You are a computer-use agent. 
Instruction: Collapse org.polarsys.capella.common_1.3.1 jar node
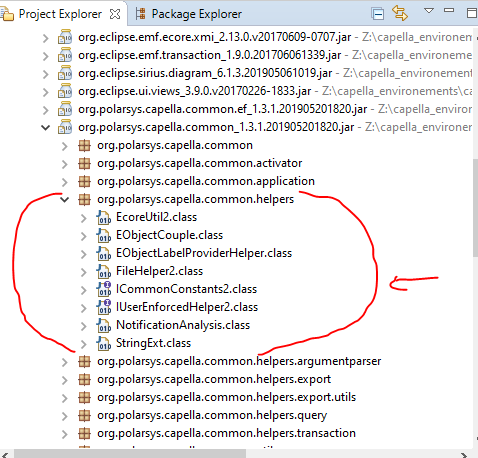click(x=46, y=128)
